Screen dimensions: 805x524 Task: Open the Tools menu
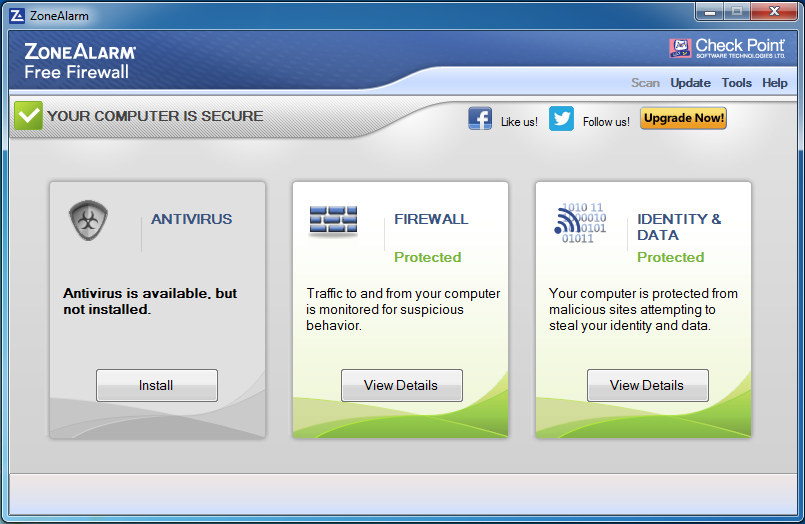click(x=737, y=83)
